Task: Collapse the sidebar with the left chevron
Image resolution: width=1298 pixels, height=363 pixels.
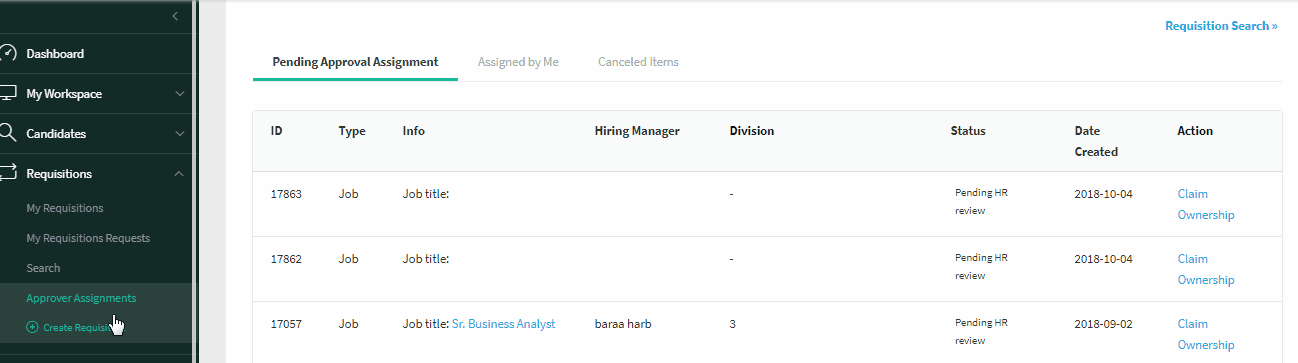Action: pyautogui.click(x=175, y=16)
